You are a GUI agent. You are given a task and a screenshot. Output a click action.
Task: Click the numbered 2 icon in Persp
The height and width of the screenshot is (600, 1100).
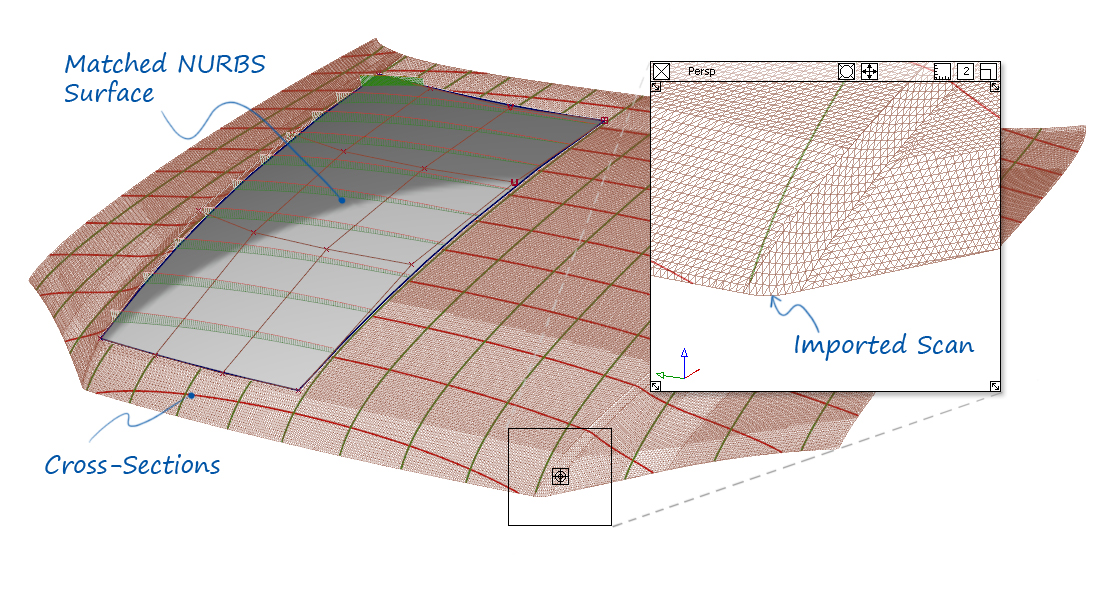coord(965,72)
